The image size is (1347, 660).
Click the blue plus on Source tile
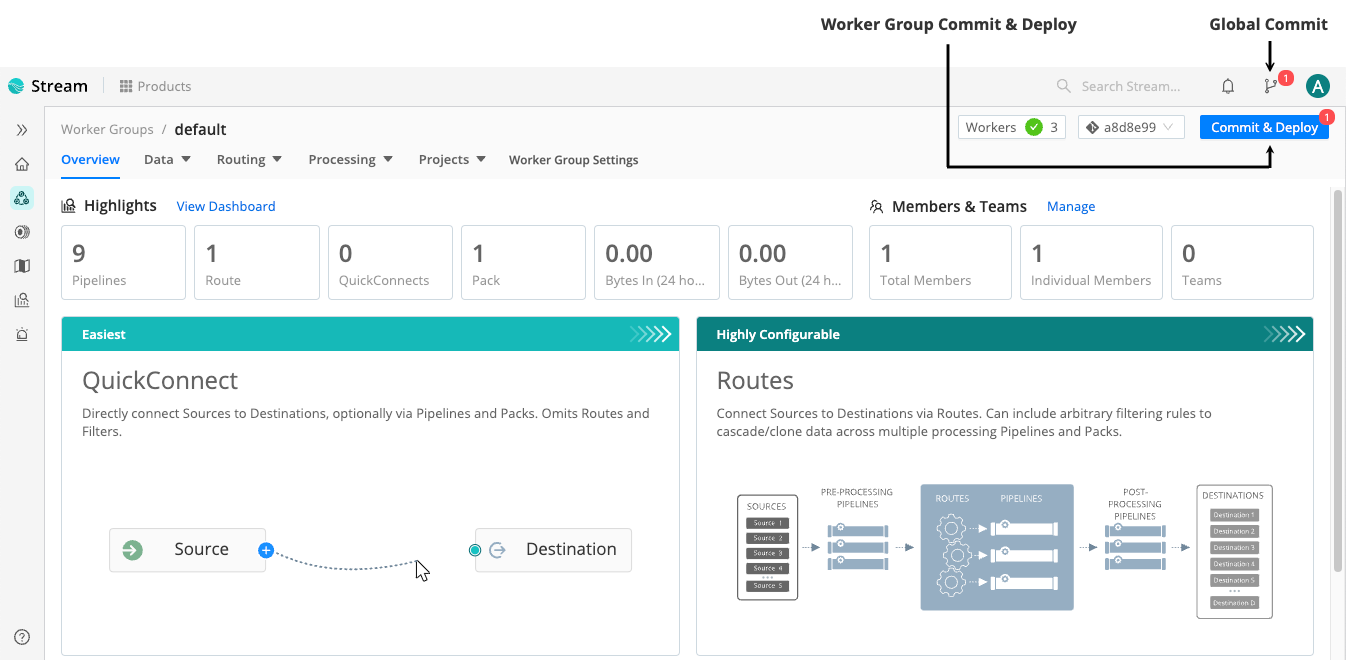265,549
